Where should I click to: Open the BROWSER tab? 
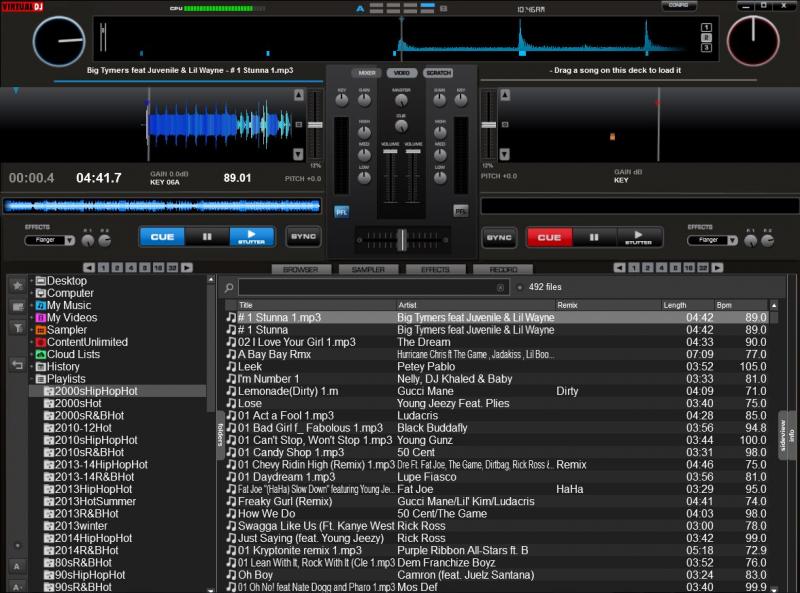301,269
